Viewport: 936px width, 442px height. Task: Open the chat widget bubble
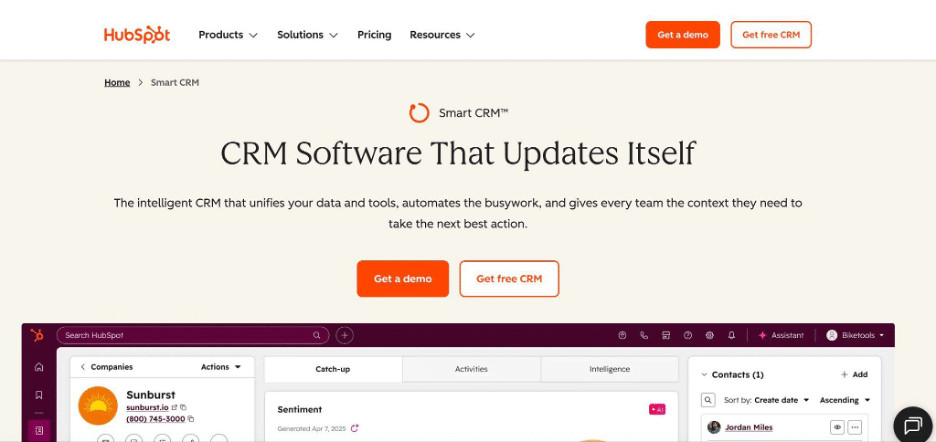click(x=913, y=425)
